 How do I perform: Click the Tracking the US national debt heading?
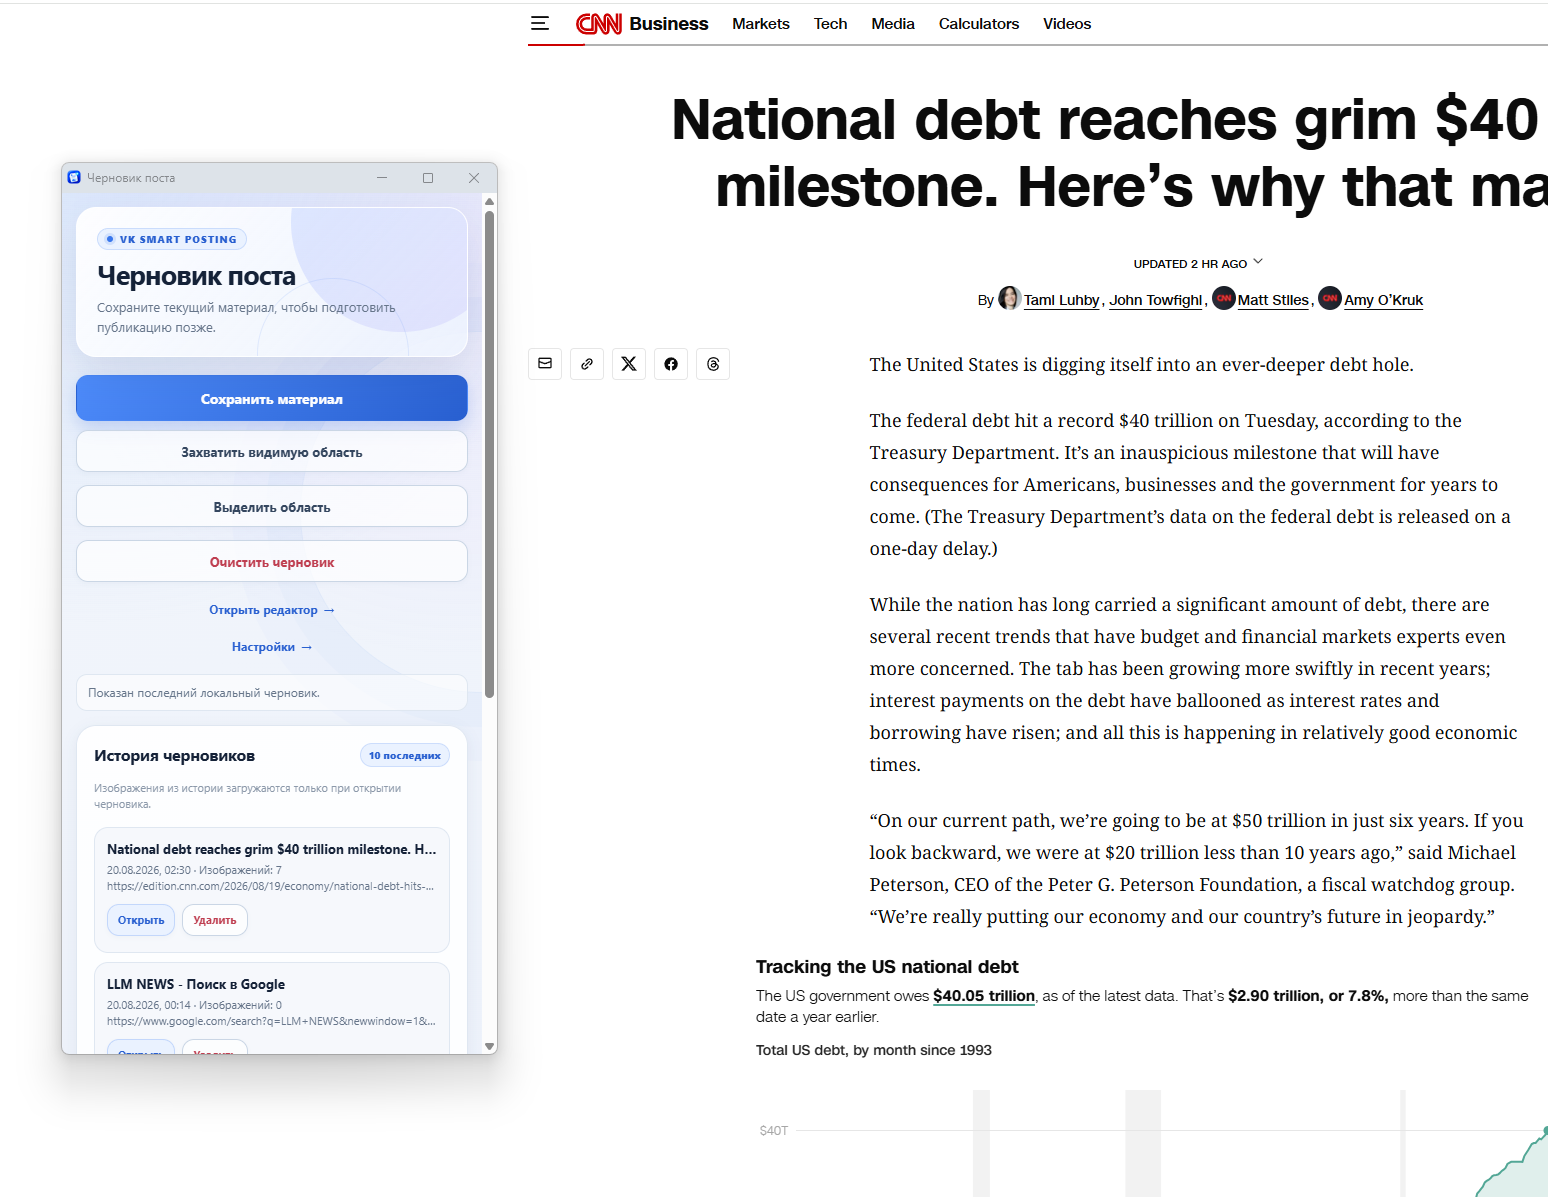pos(887,967)
